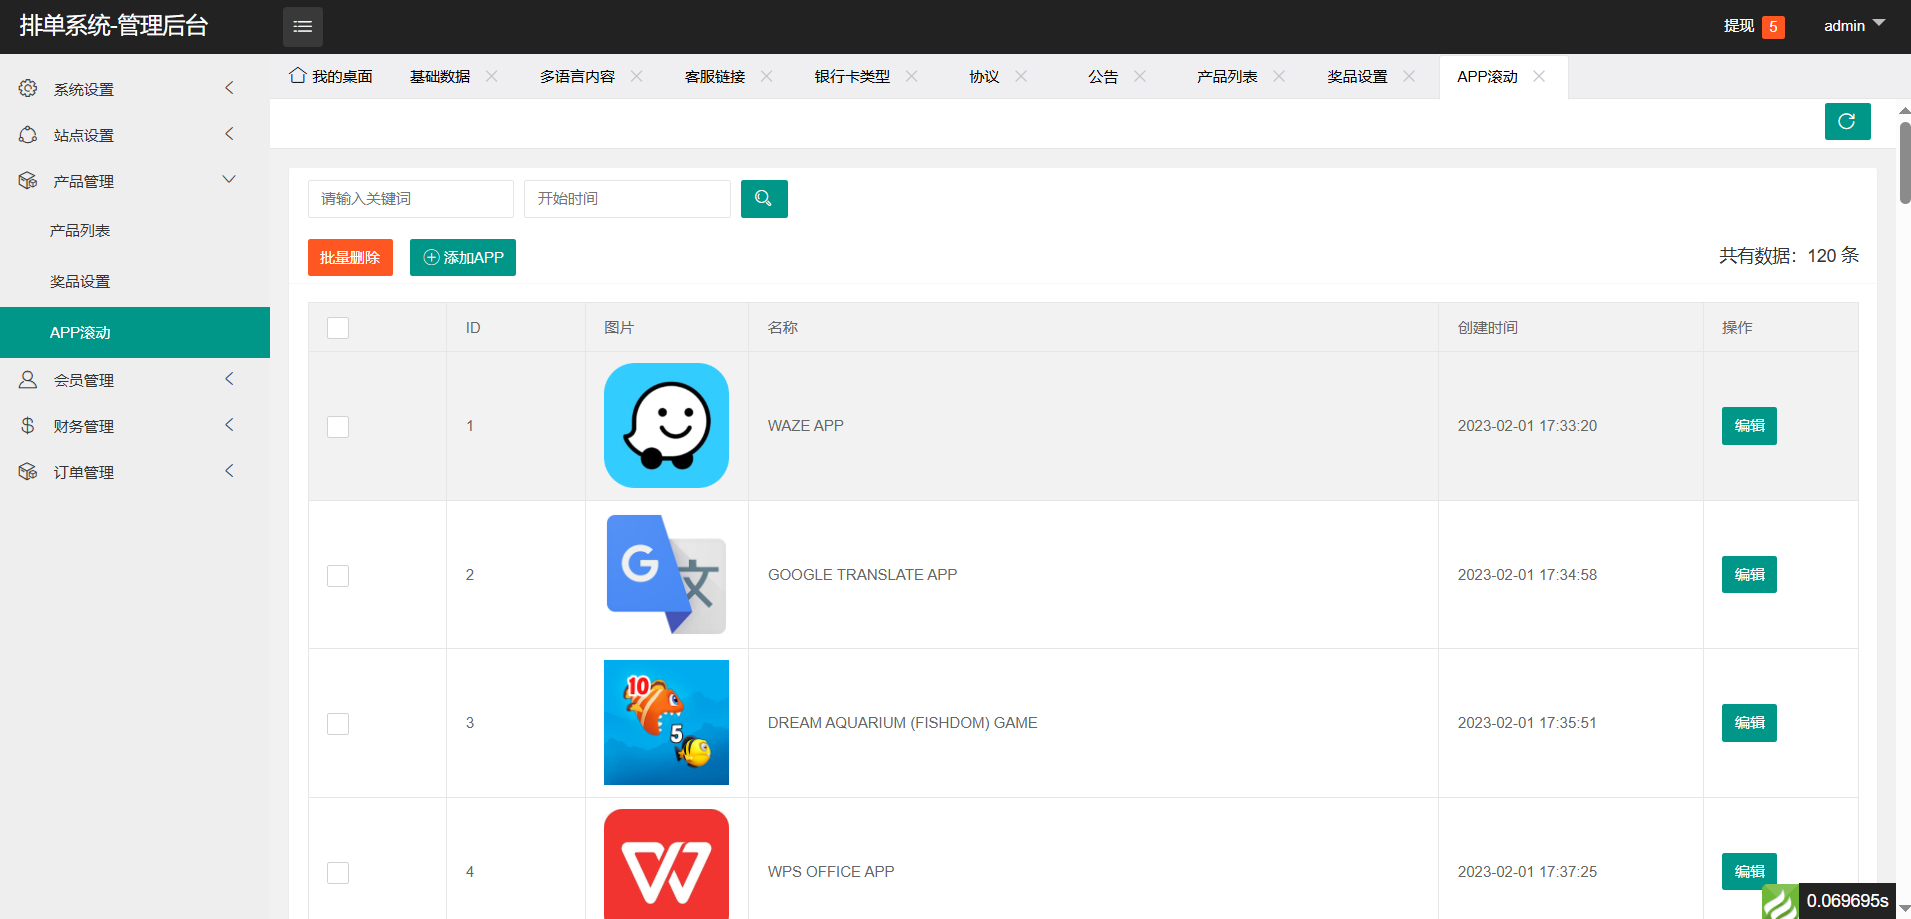Viewport: 1911px width, 919px height.
Task: Close the 多语言内容 tab
Action: point(636,76)
